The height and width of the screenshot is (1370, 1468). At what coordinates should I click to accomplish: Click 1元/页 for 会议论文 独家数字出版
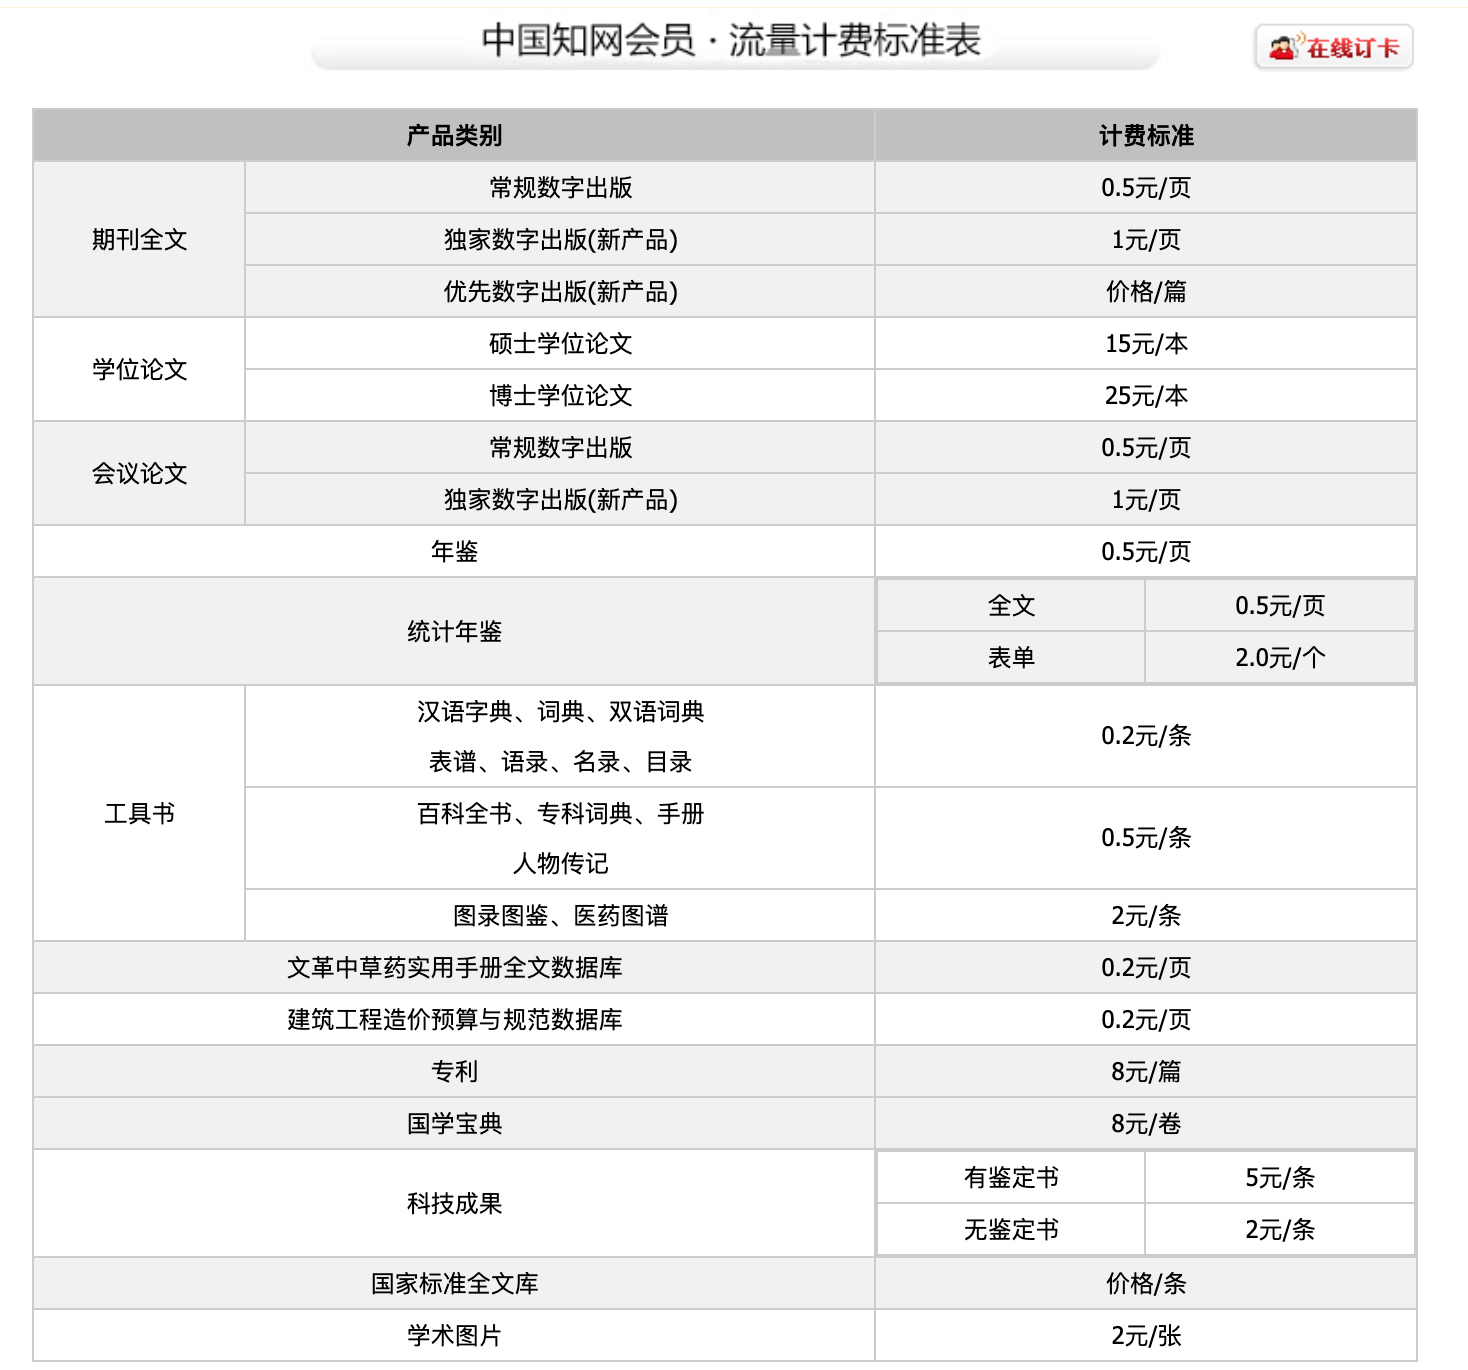click(1146, 499)
